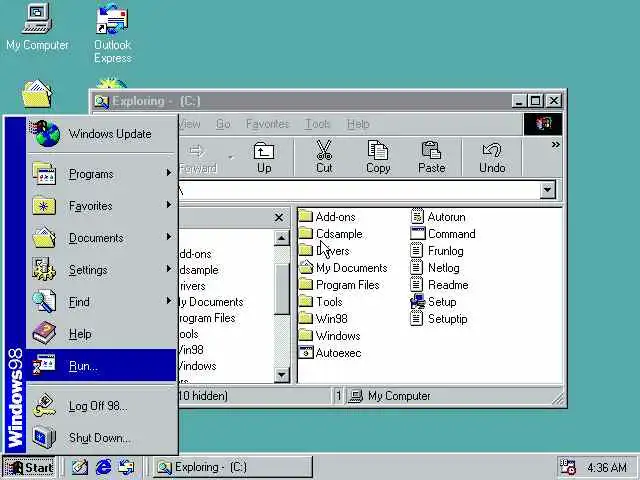Select the Netlog text file
The image size is (640, 480).
[435, 268]
